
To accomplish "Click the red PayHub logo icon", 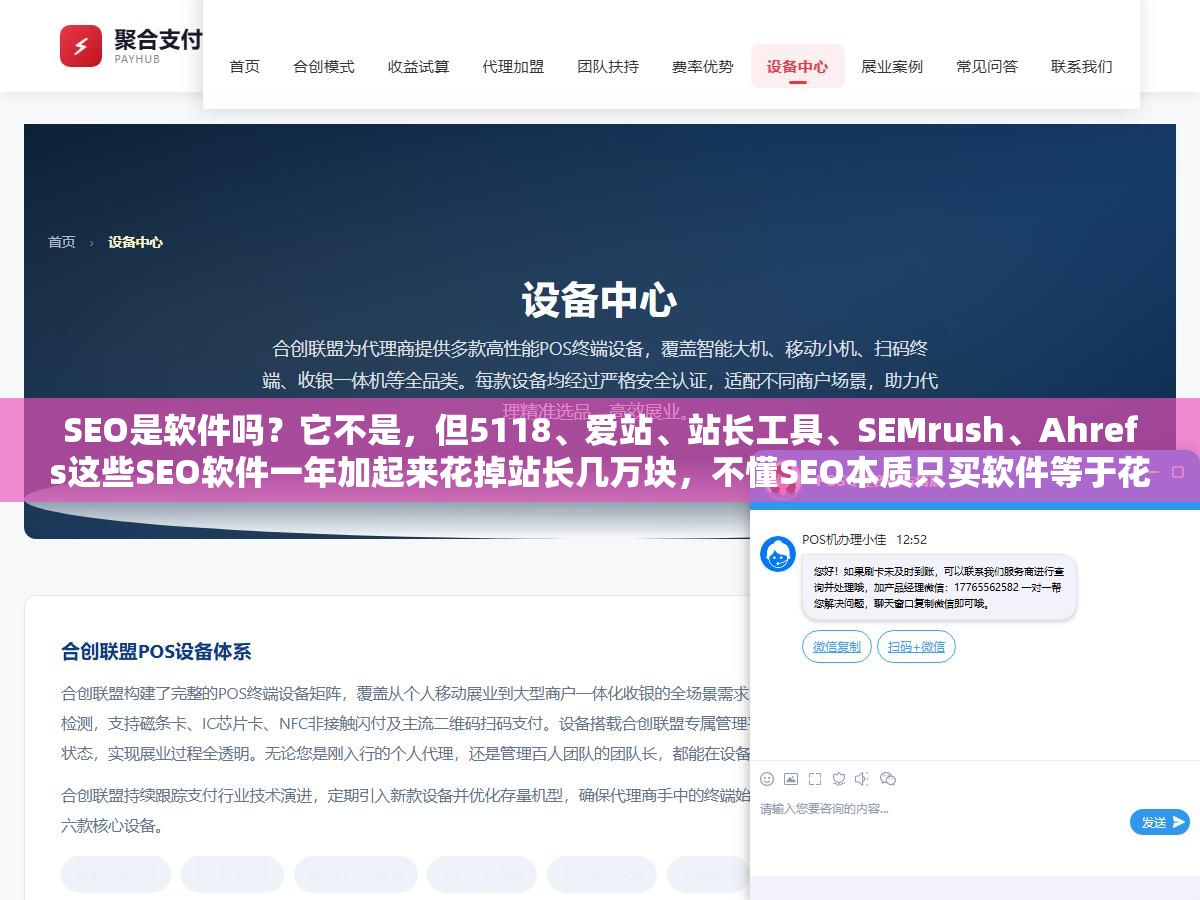I will click(x=81, y=46).
